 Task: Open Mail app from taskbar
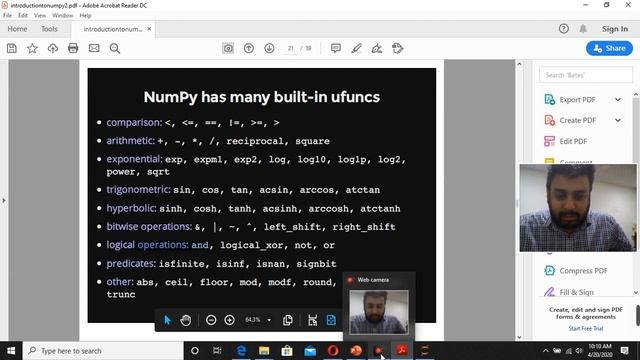point(310,351)
